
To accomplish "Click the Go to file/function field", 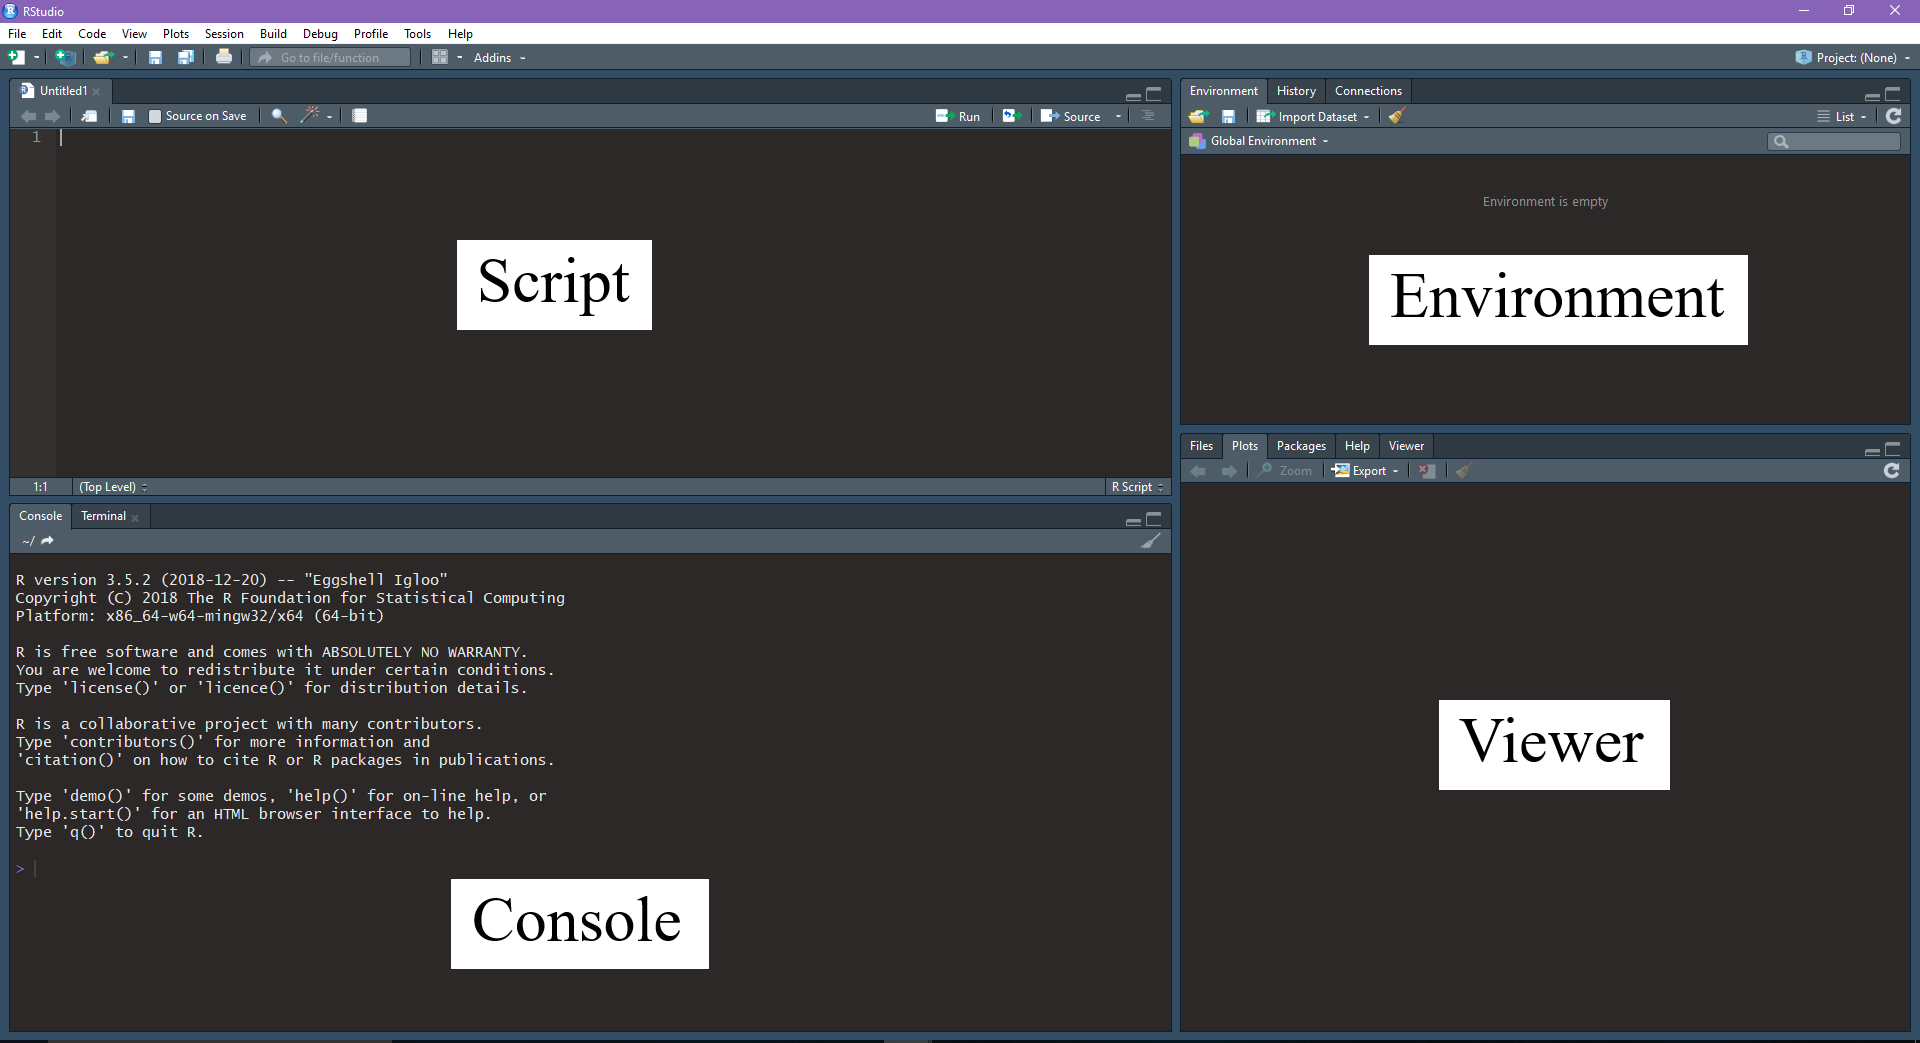I will tap(330, 58).
